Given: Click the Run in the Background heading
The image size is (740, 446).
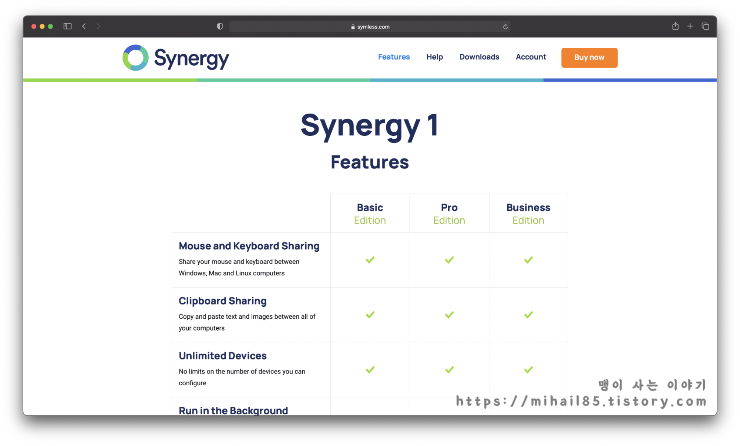Looking at the screenshot, I should (x=233, y=410).
